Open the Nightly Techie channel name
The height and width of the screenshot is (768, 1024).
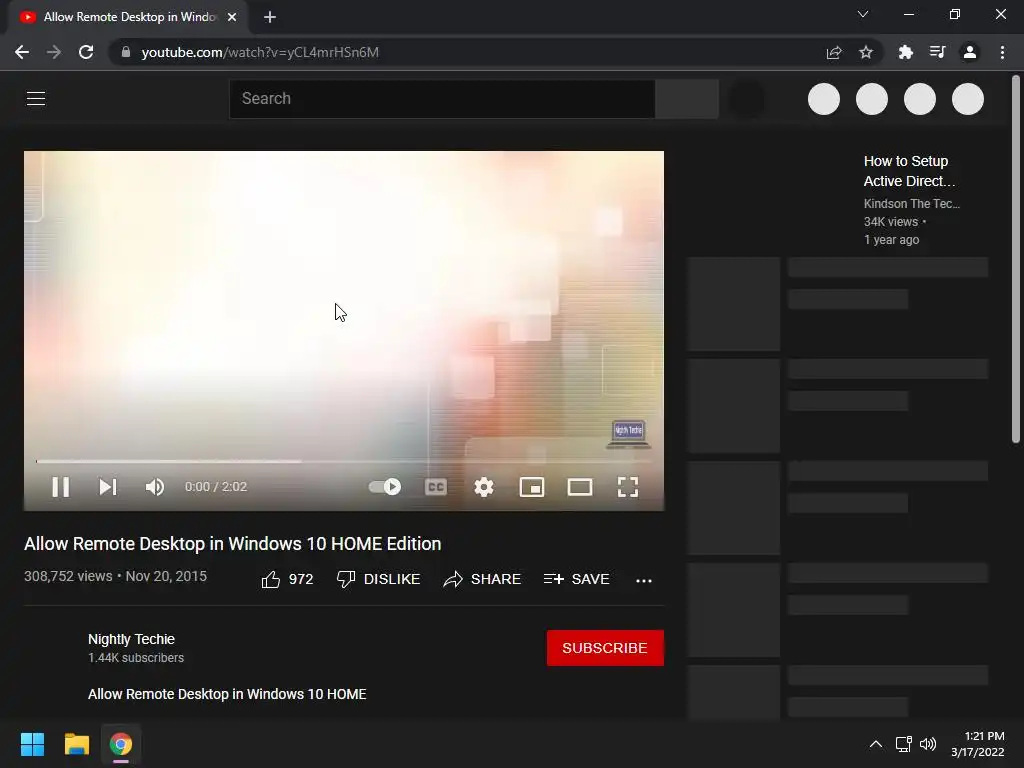tap(131, 639)
